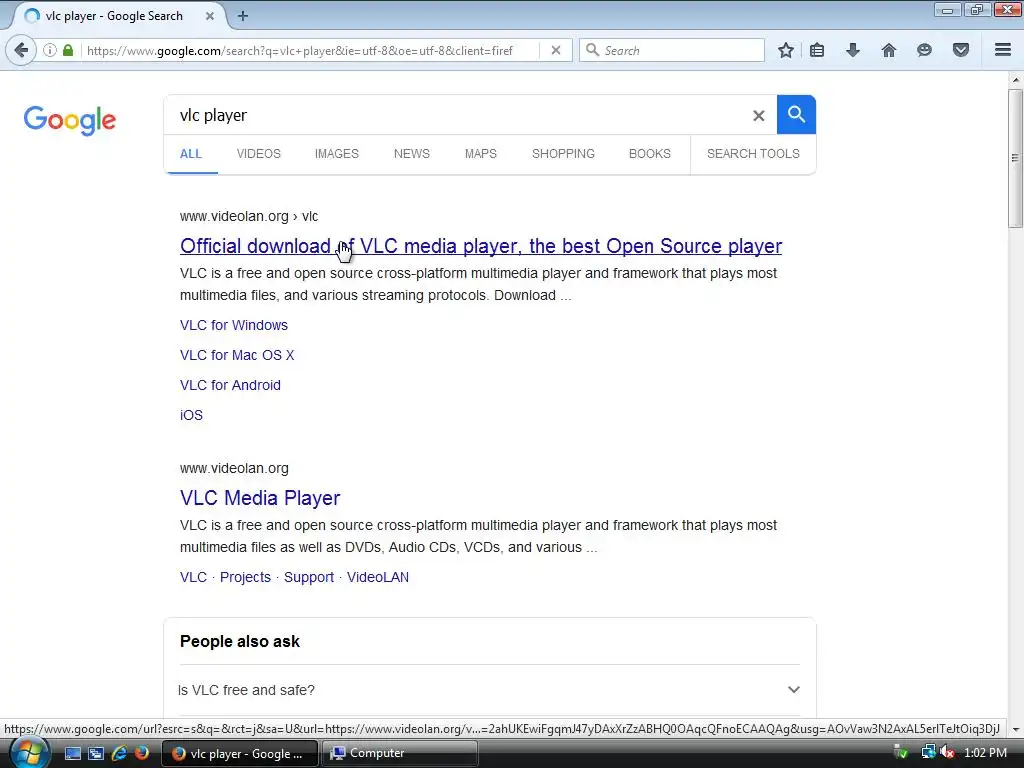Open the VideoLAN sitelink
Image resolution: width=1024 pixels, height=768 pixels.
(377, 577)
